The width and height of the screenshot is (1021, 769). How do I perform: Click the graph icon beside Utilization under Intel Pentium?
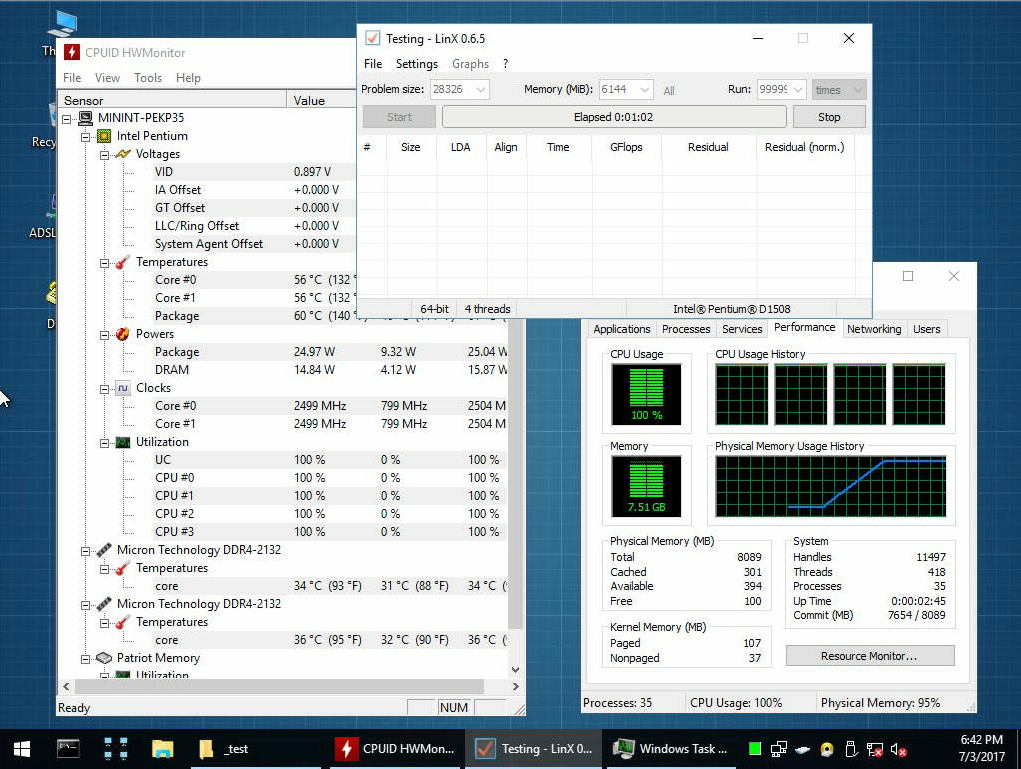[x=122, y=442]
